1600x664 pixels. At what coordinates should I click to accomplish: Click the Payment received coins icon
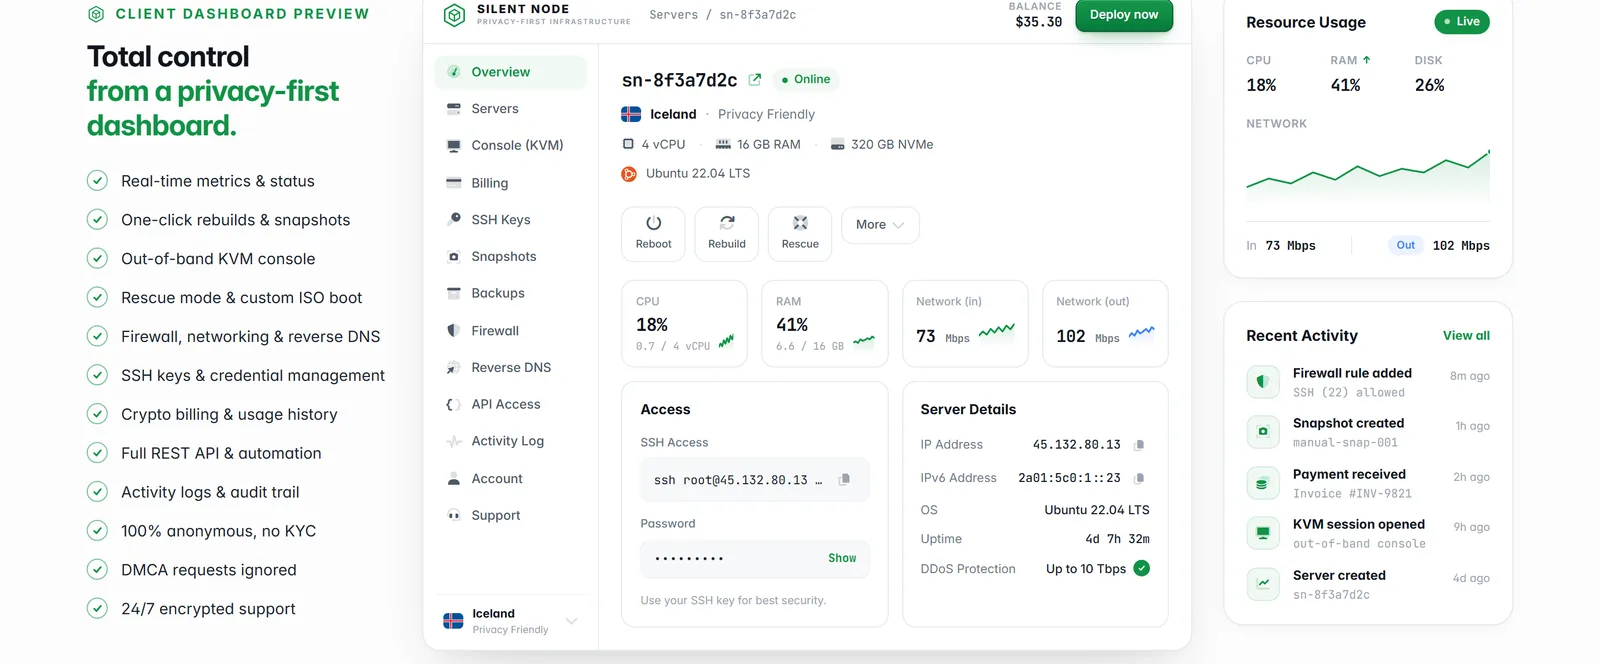pyautogui.click(x=1263, y=483)
